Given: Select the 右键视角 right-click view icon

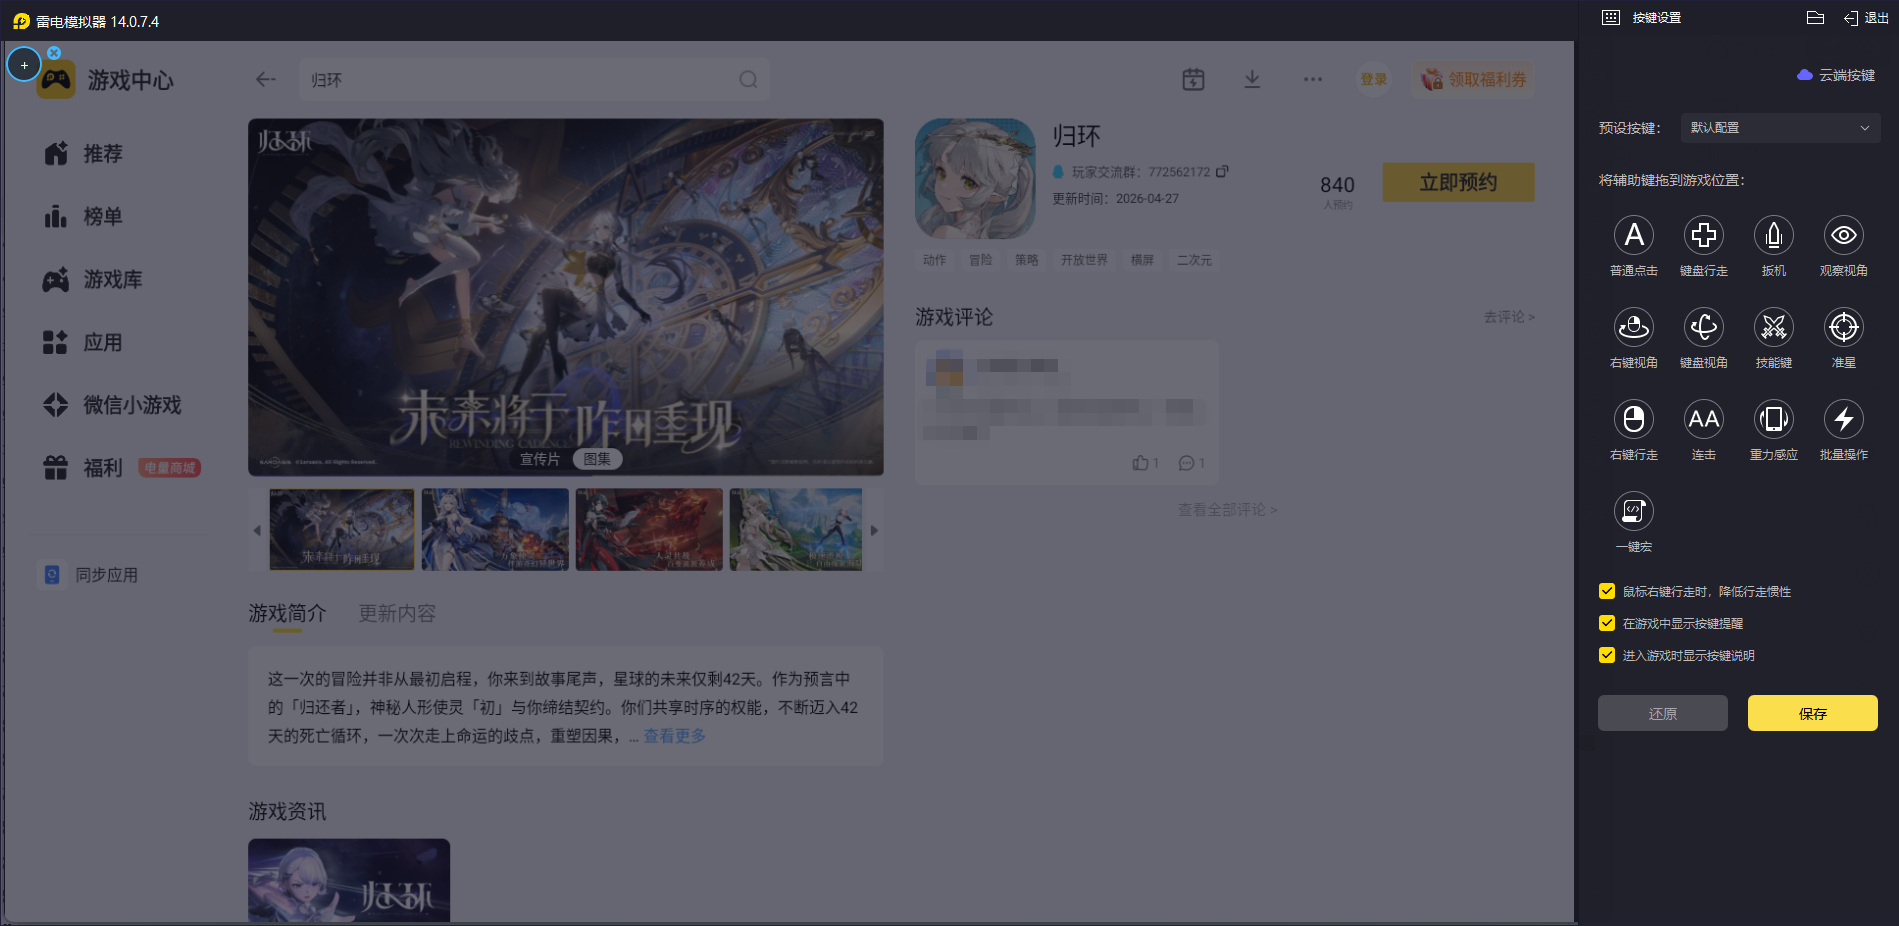Looking at the screenshot, I should click(x=1634, y=327).
